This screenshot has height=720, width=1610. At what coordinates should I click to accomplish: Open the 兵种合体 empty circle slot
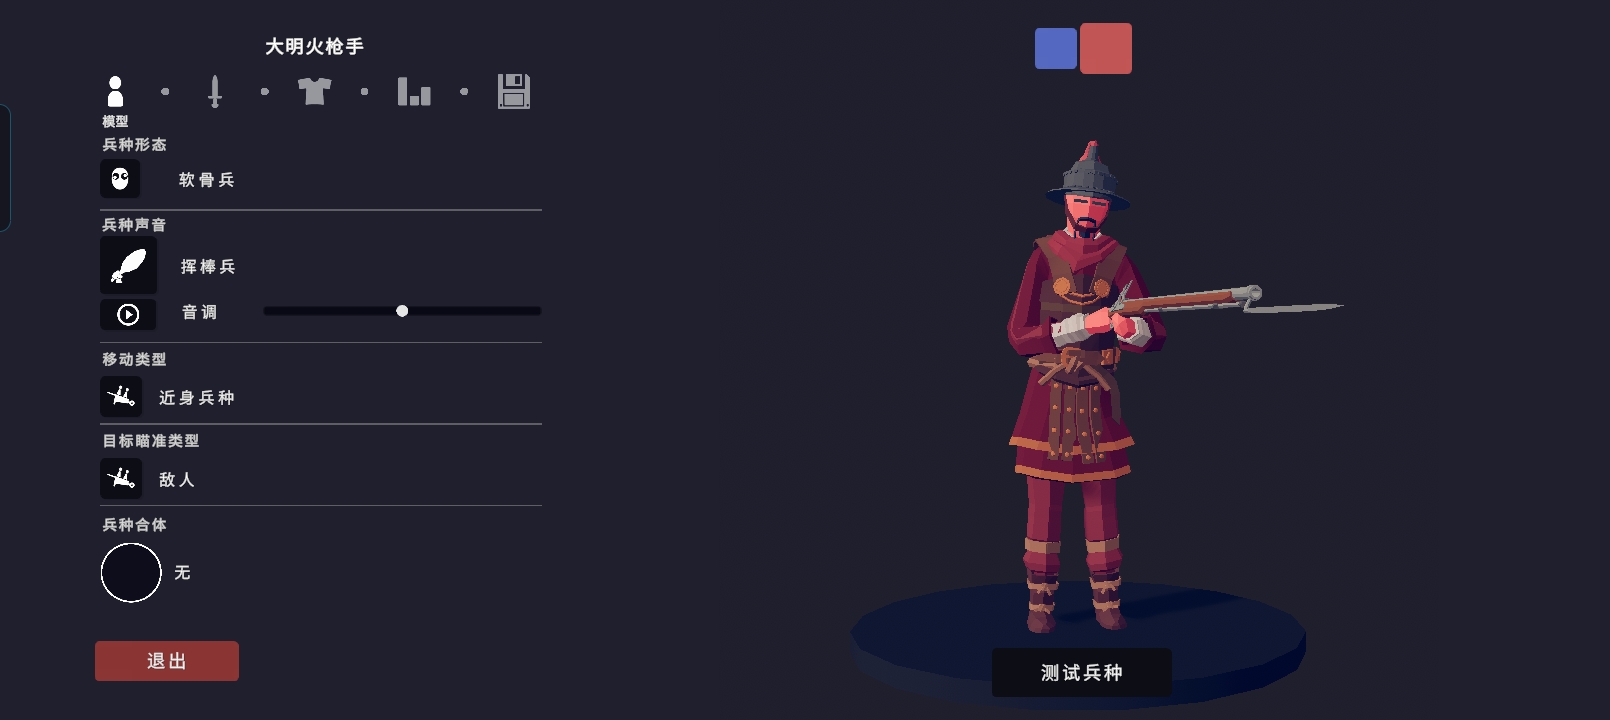click(x=131, y=572)
